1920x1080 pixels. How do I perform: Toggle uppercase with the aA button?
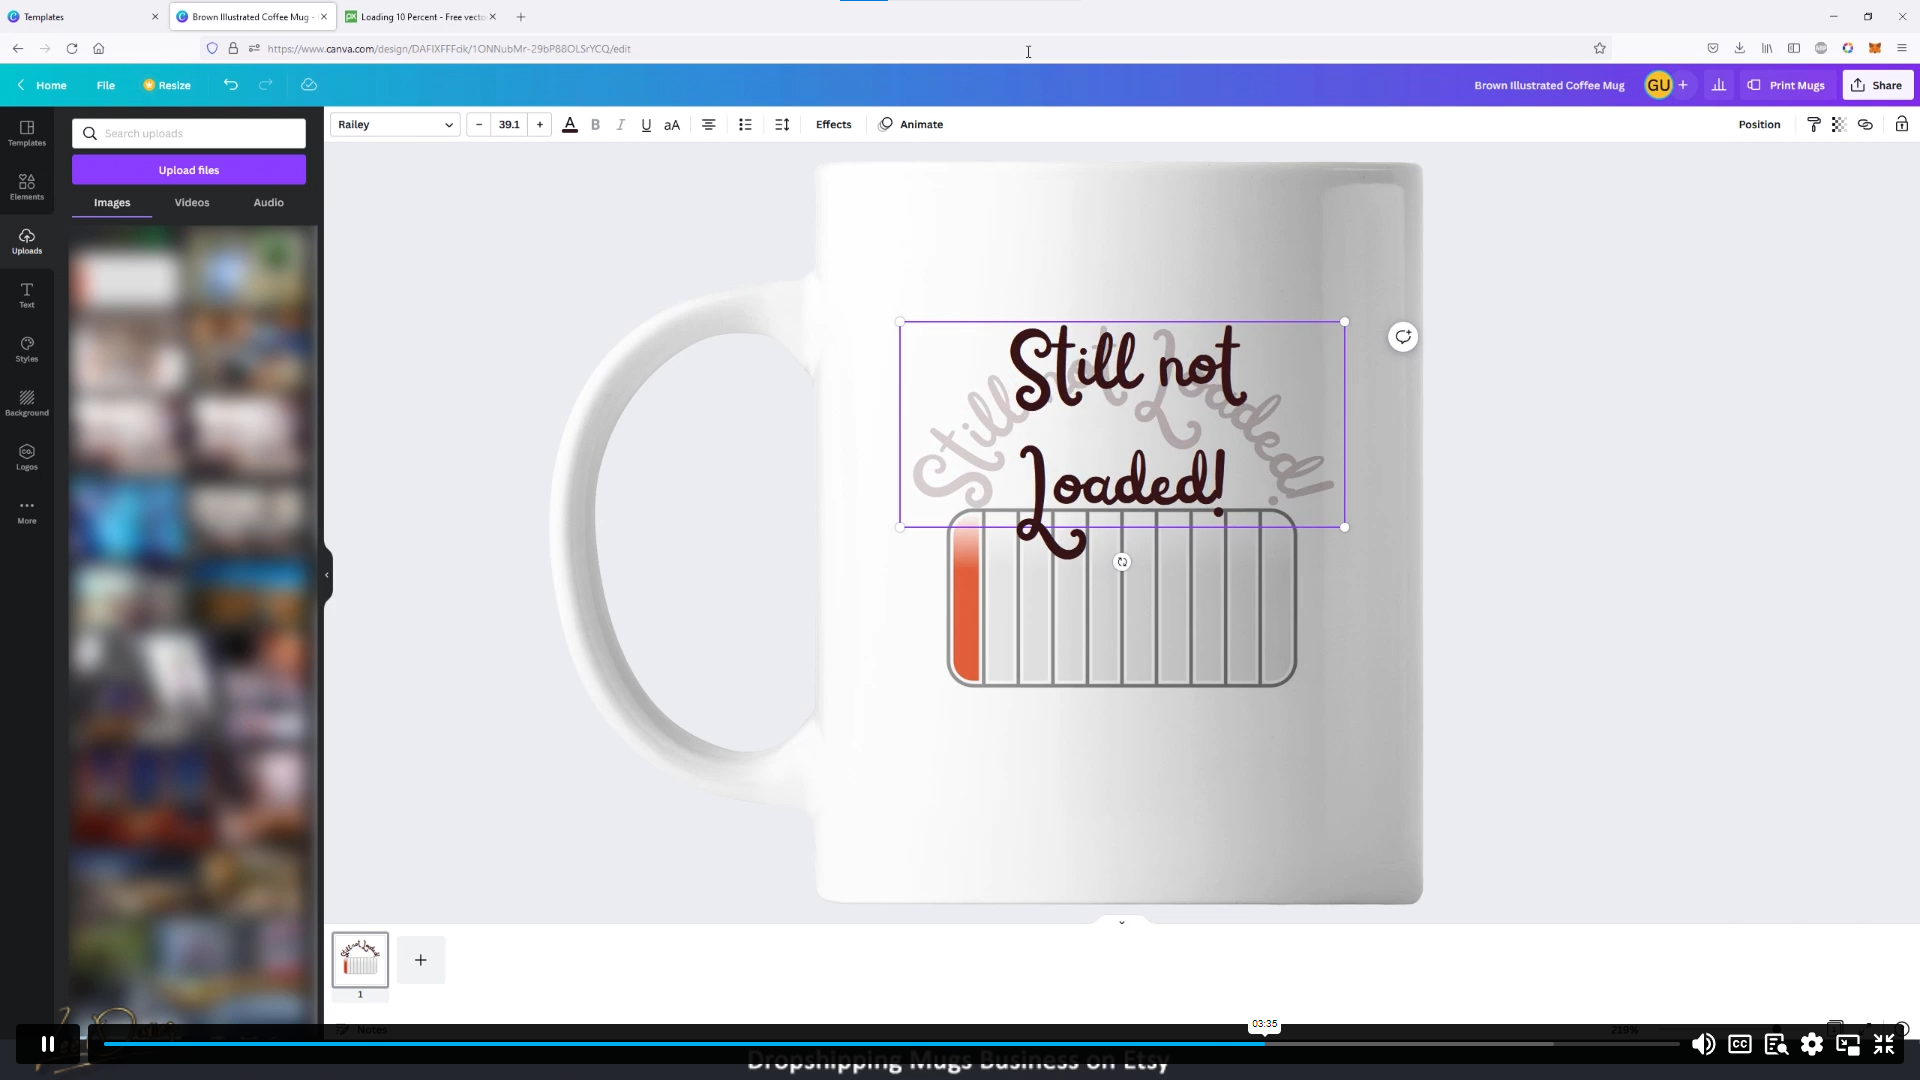[x=671, y=124]
